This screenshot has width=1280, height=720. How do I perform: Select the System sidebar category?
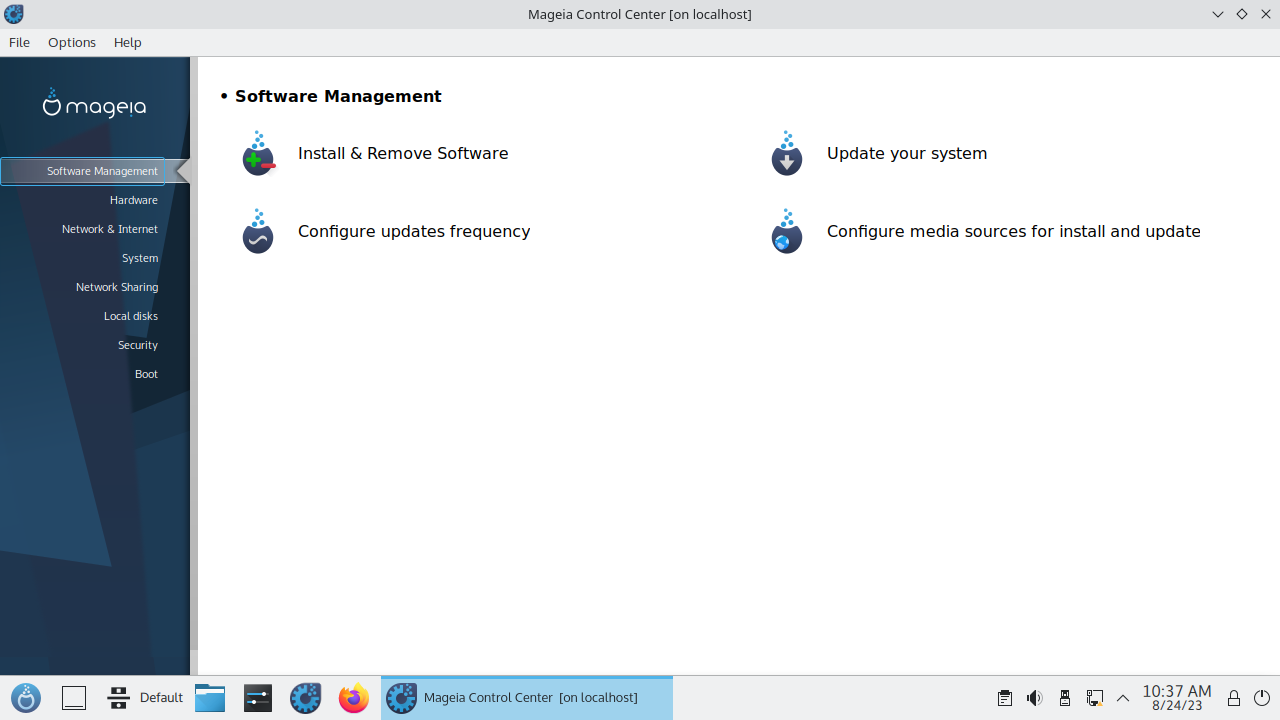click(140, 258)
